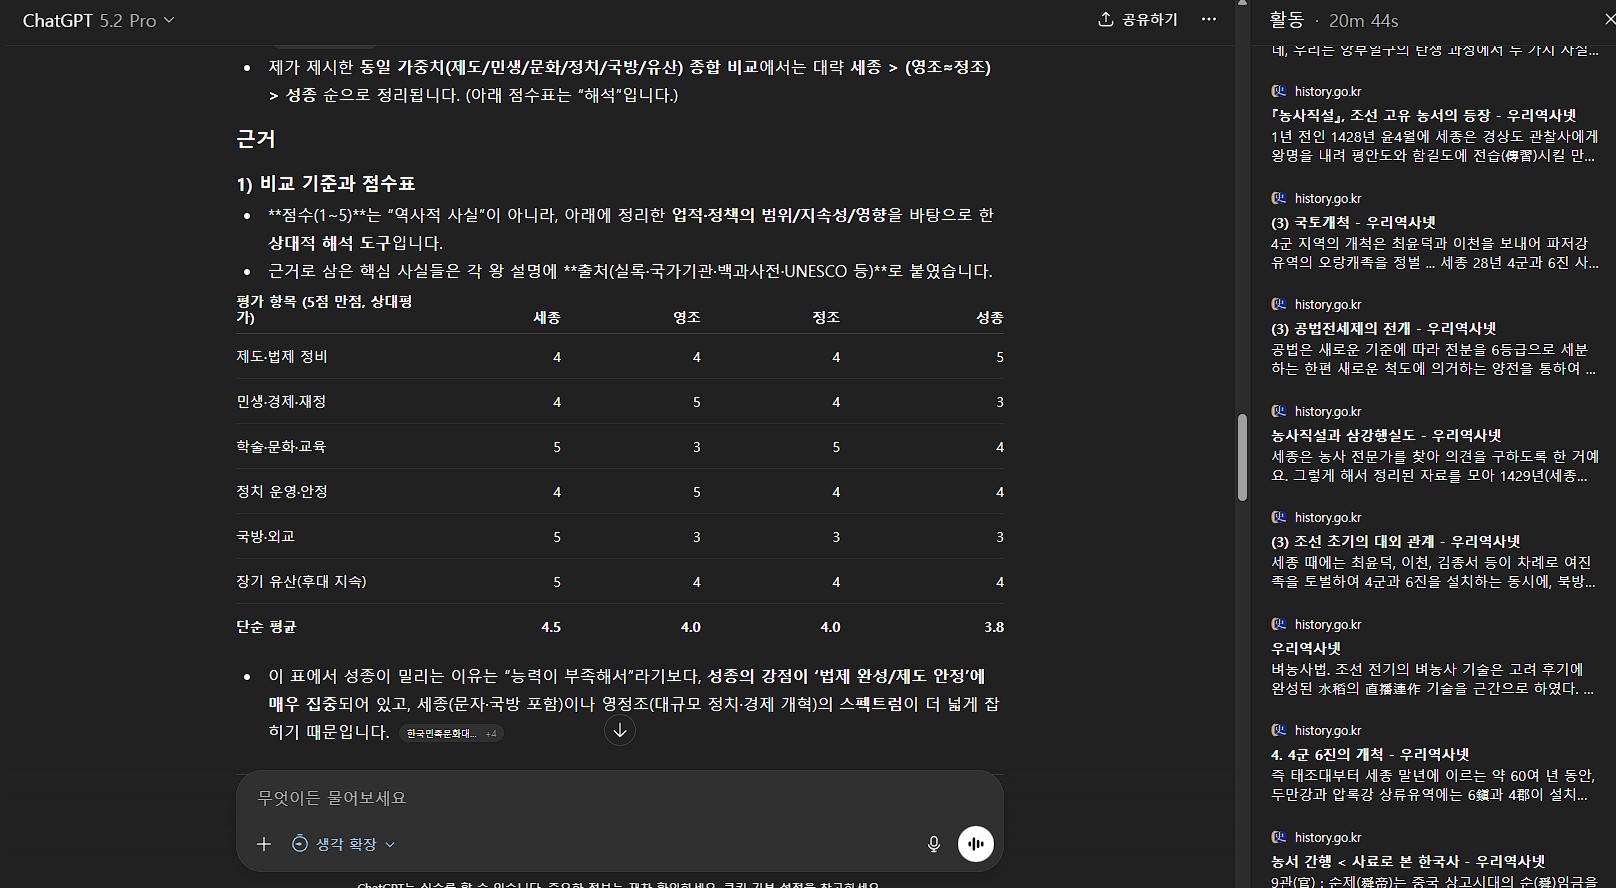Click the 정치 운영·안정 row label
This screenshot has height=888, width=1616.
[x=282, y=492]
